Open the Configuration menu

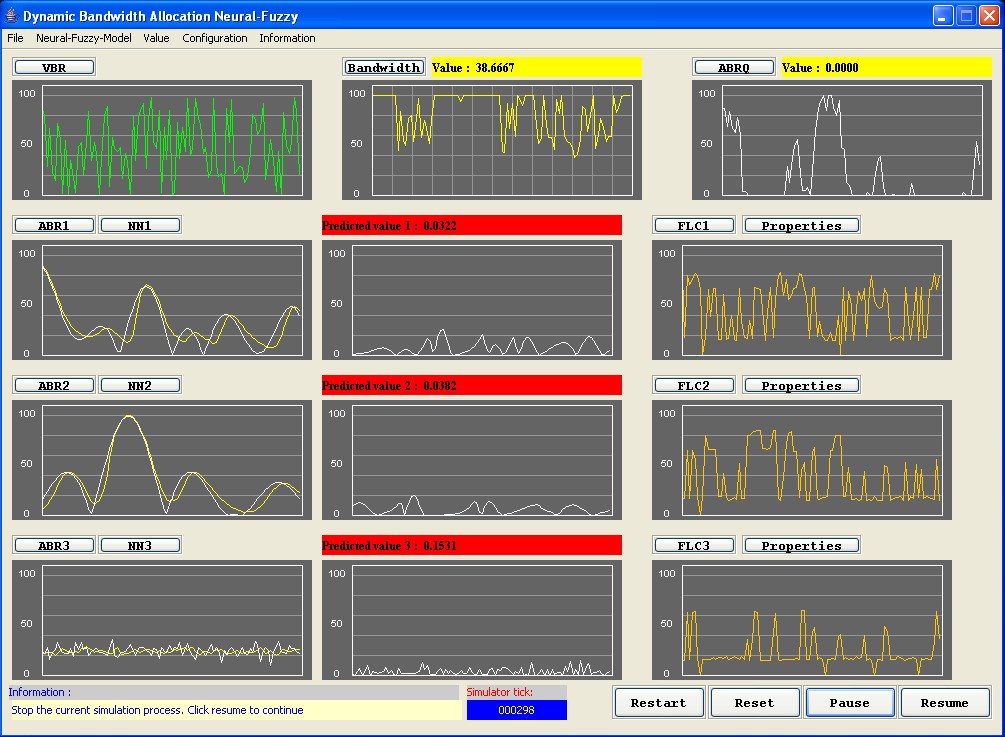point(214,38)
